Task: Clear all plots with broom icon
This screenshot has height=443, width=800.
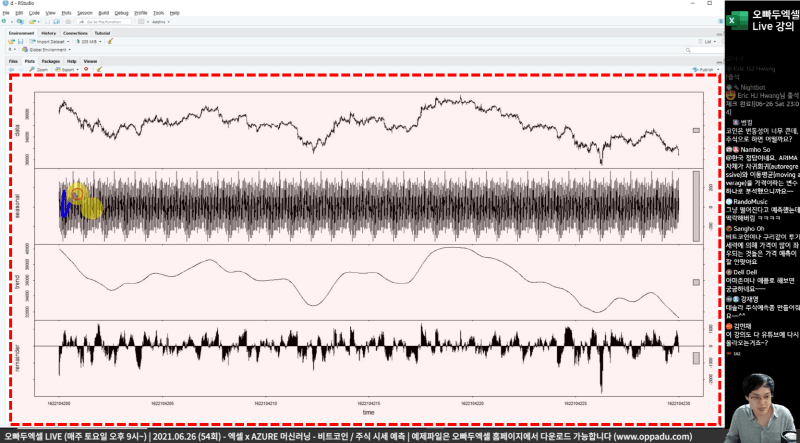Action: [99, 69]
